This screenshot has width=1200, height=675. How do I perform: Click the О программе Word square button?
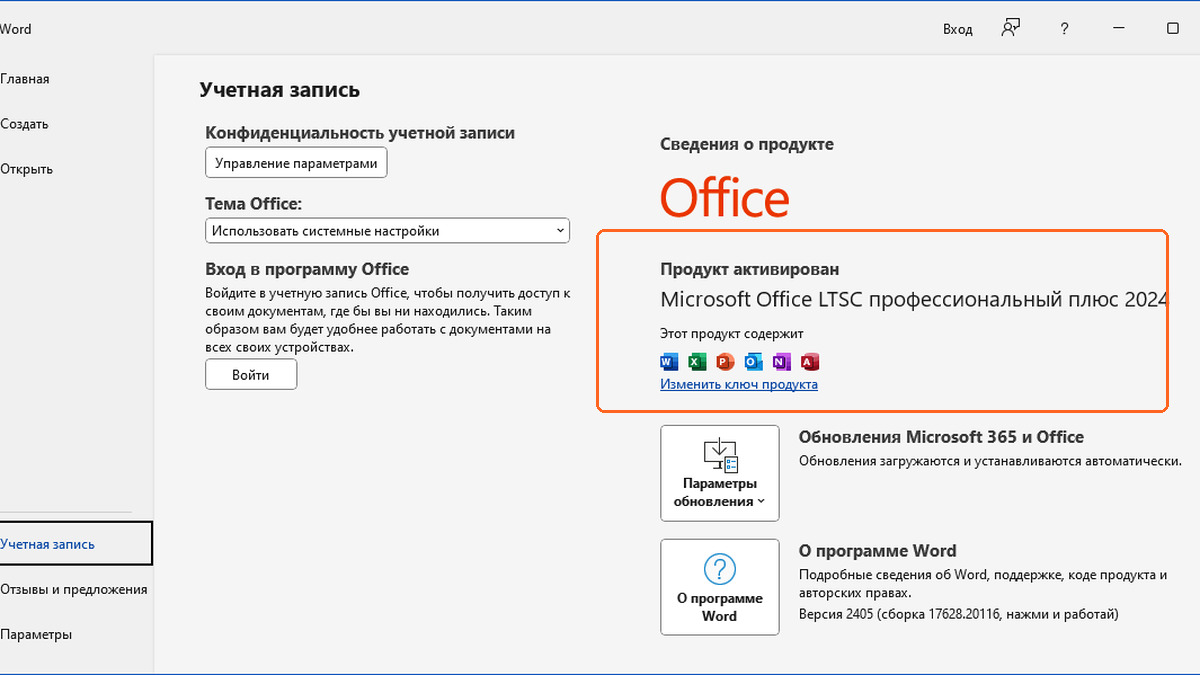click(x=720, y=587)
